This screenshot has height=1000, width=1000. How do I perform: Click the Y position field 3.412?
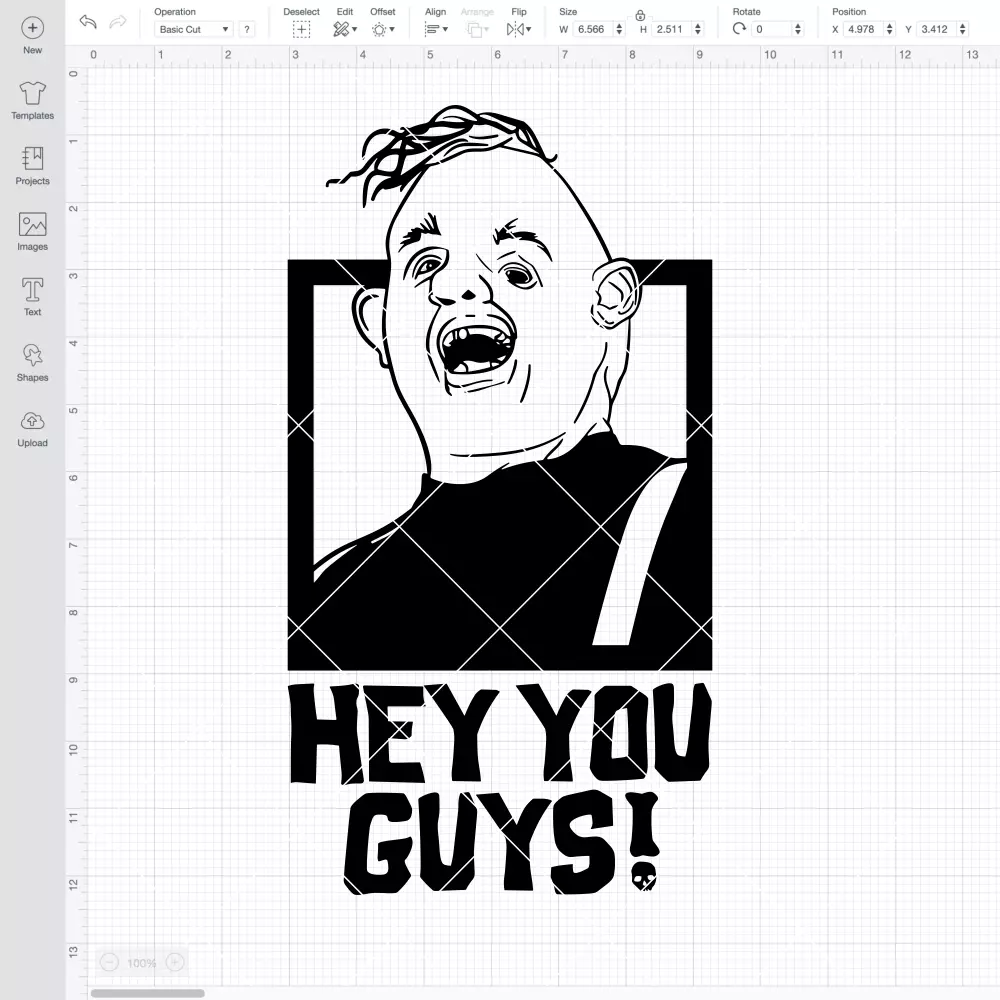click(937, 29)
